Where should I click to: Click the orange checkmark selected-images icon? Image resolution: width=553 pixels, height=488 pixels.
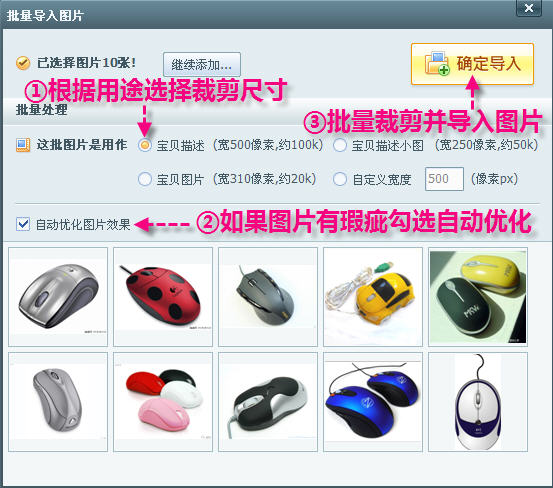pos(23,63)
